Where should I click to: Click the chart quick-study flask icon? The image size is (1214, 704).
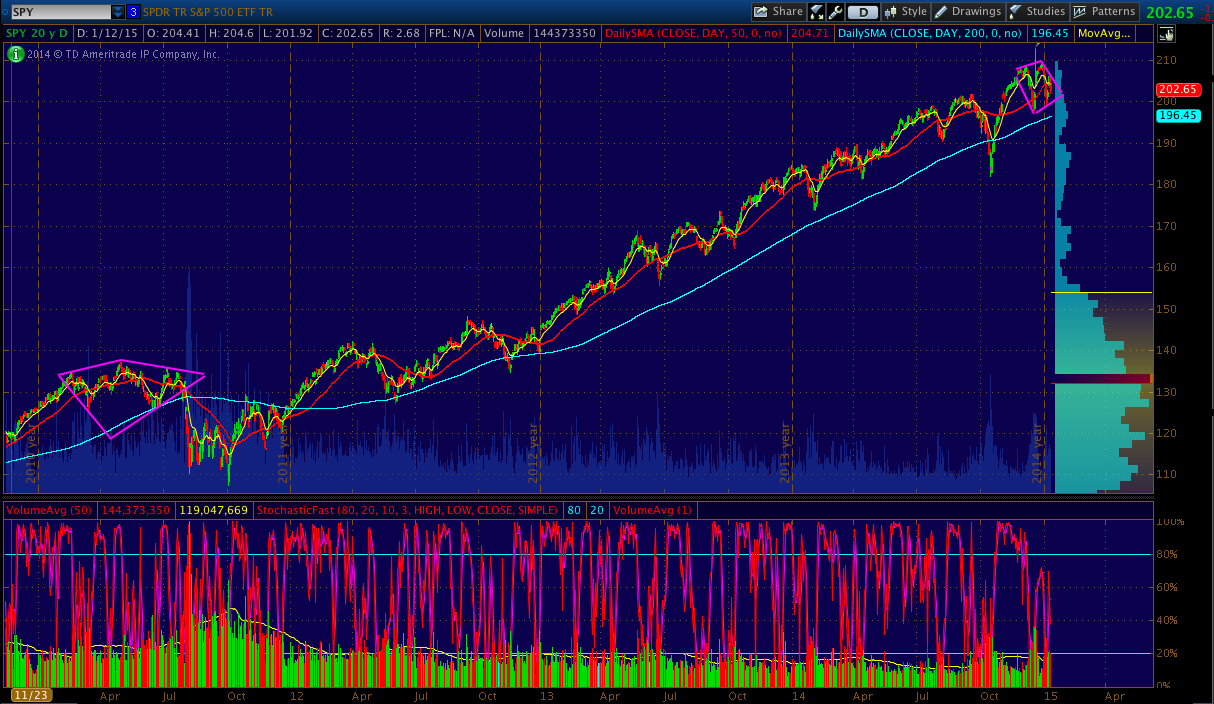coord(816,12)
